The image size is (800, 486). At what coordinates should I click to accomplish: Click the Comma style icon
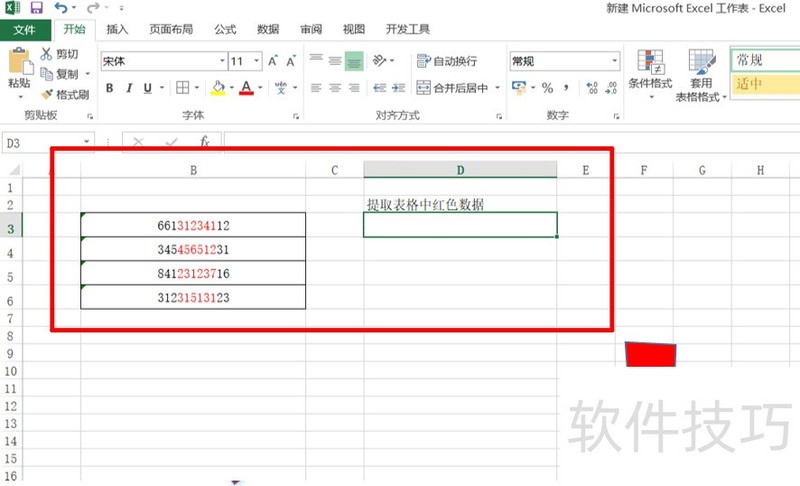click(x=566, y=88)
